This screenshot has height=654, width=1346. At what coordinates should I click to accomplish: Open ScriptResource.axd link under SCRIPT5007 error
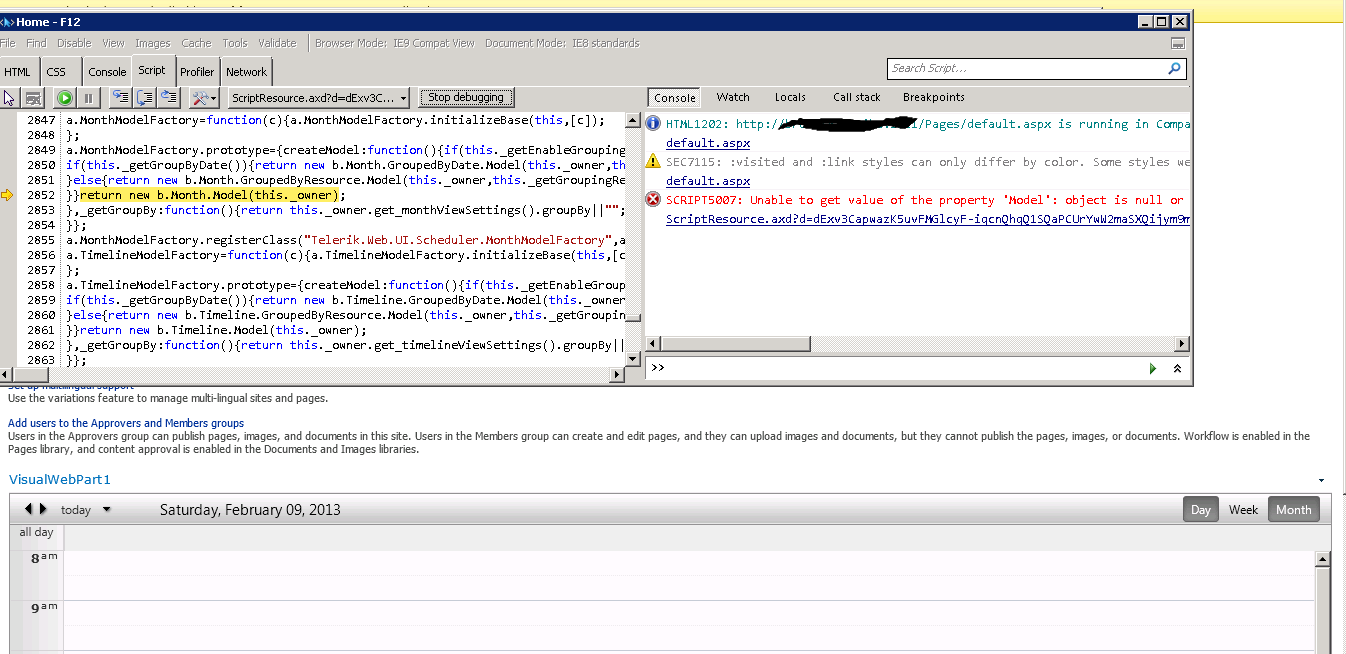coord(927,219)
